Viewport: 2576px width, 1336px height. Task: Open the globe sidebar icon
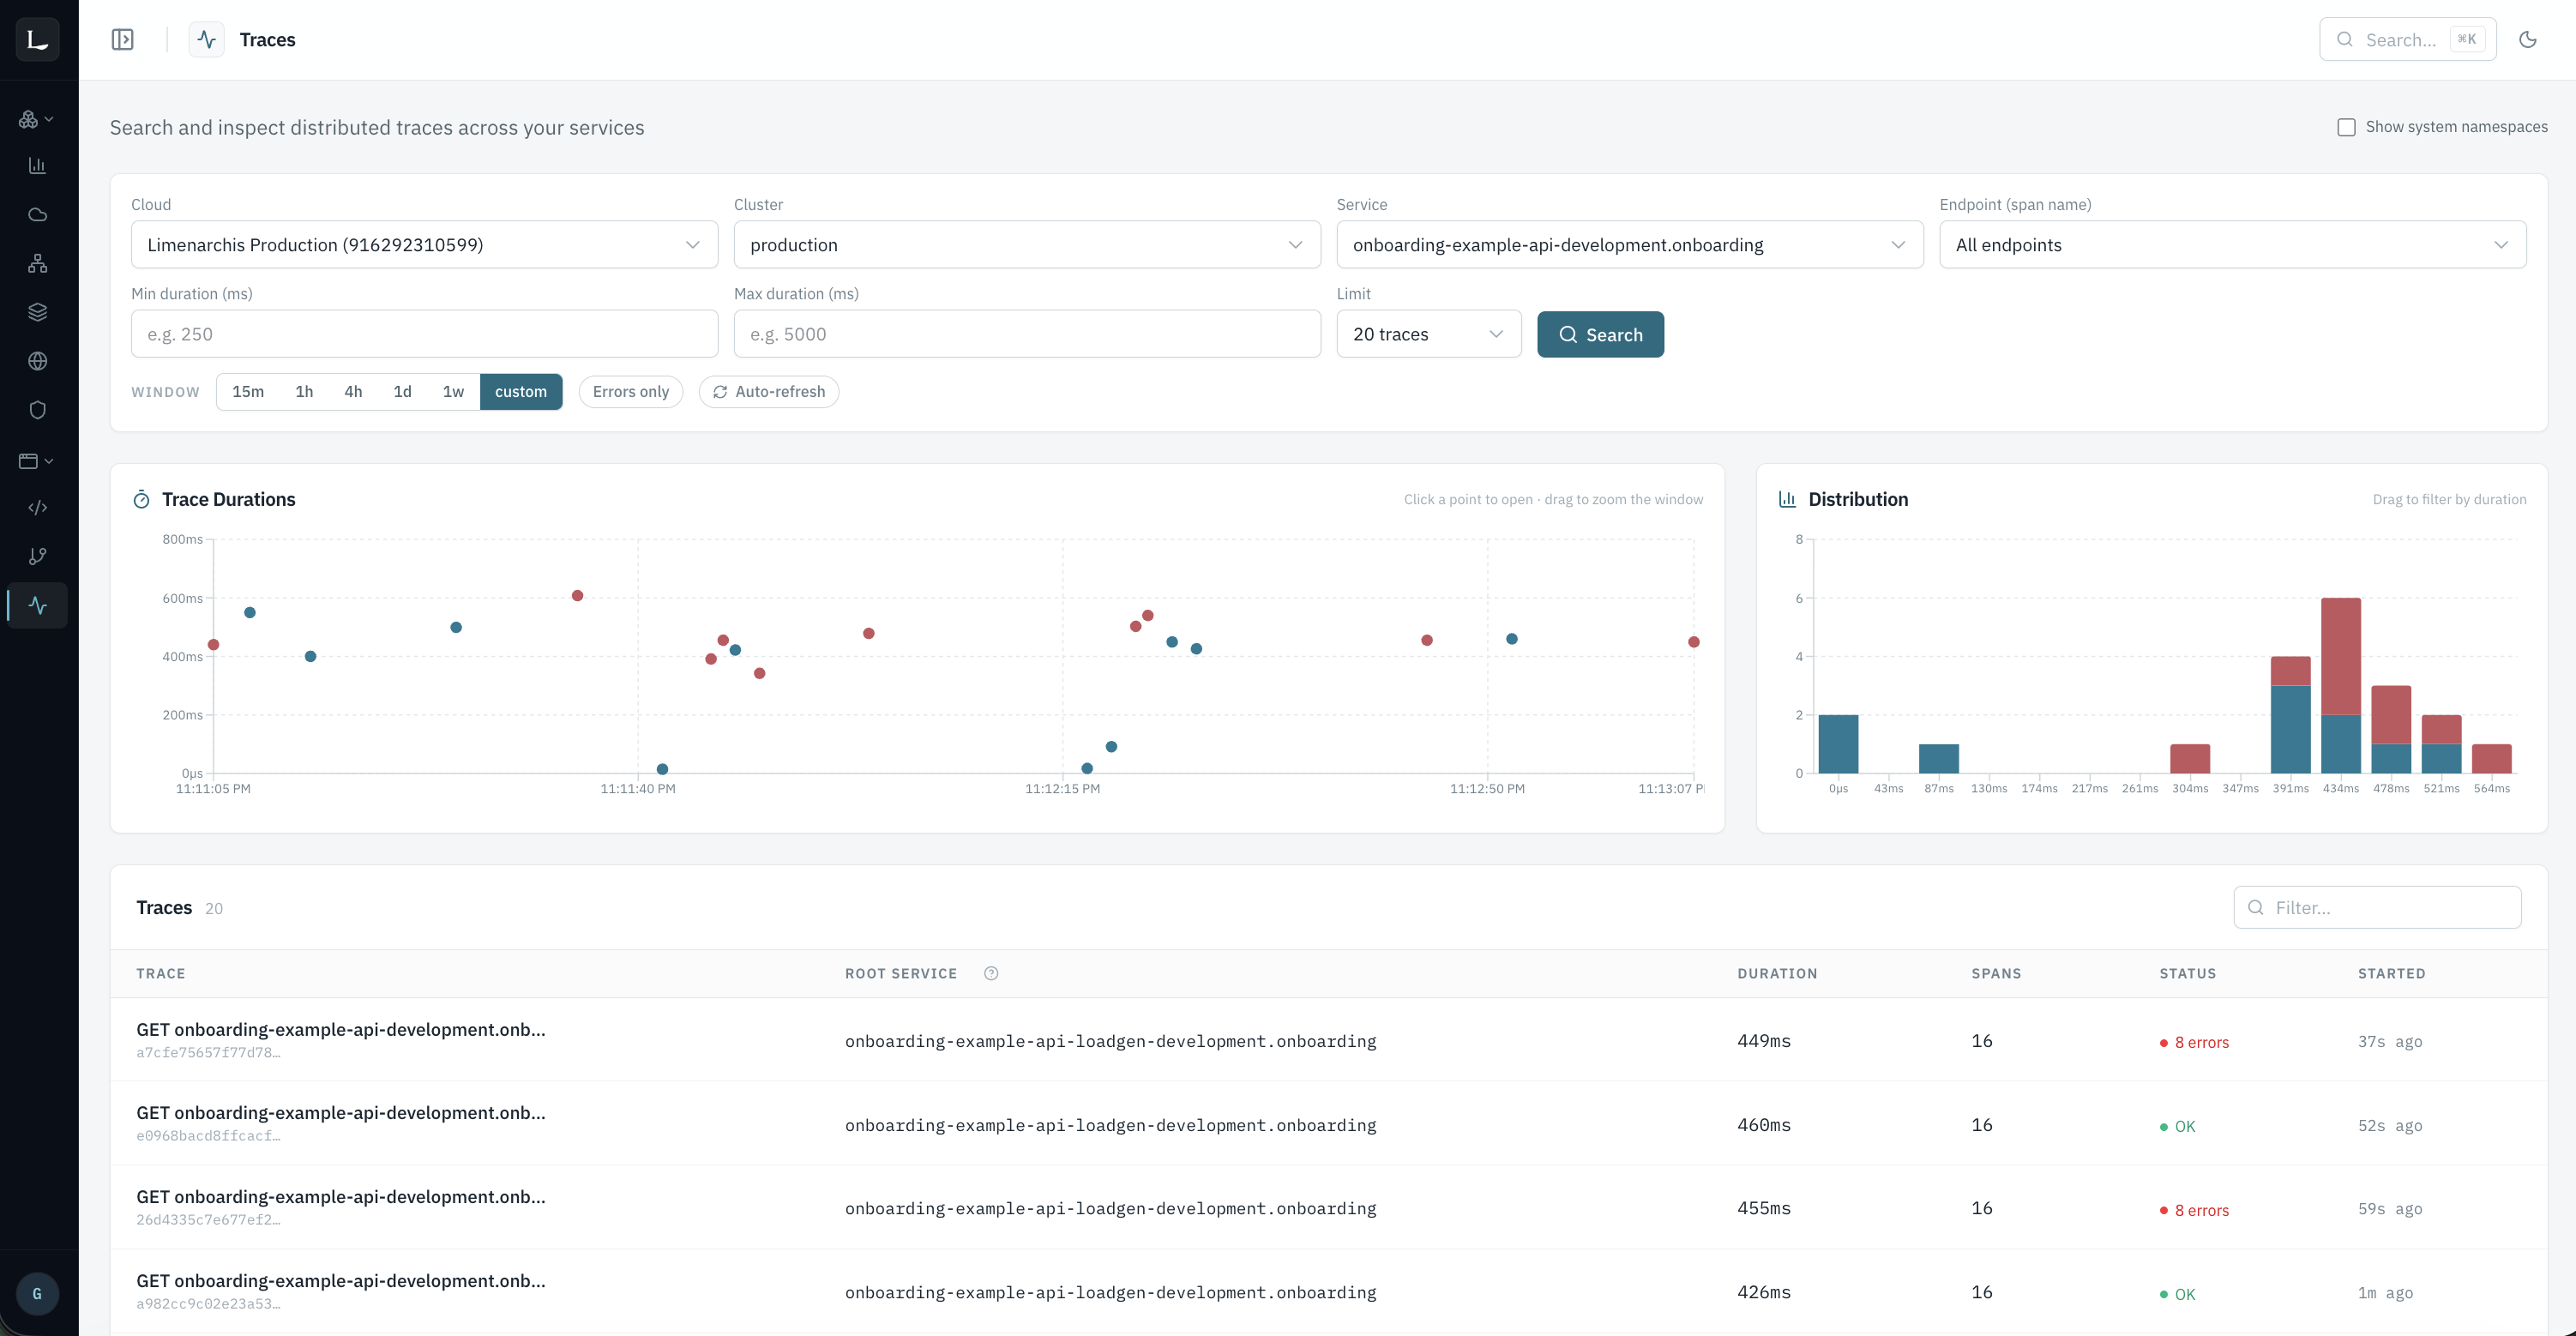(x=37, y=361)
